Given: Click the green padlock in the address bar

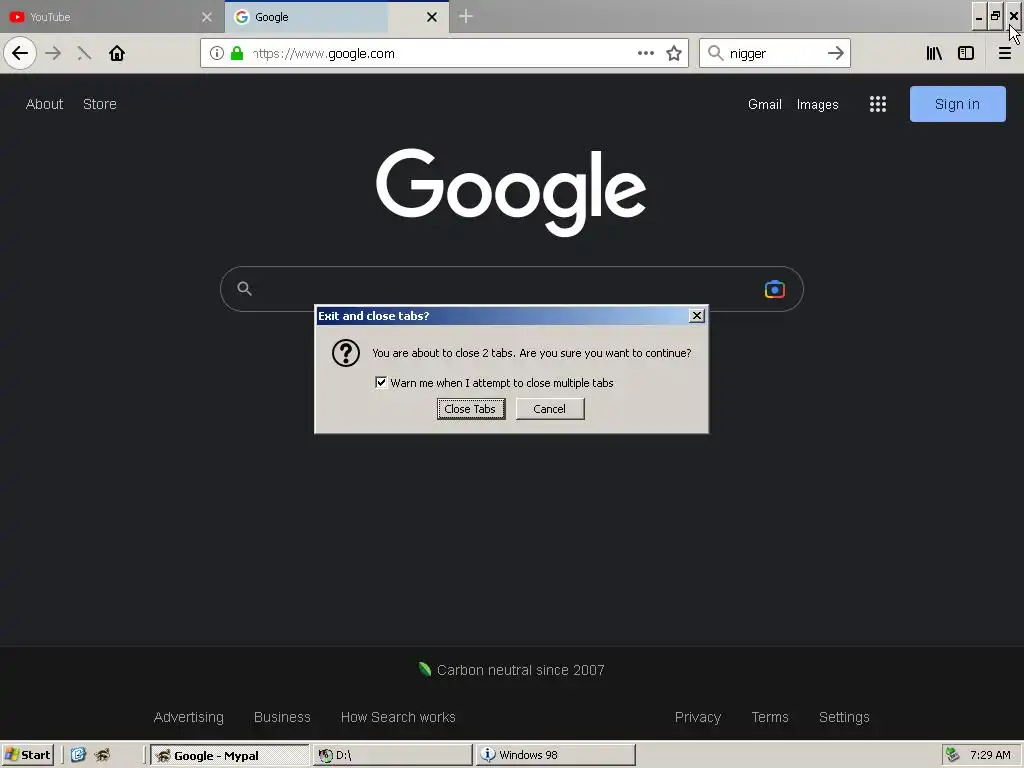Looking at the screenshot, I should click(237, 53).
